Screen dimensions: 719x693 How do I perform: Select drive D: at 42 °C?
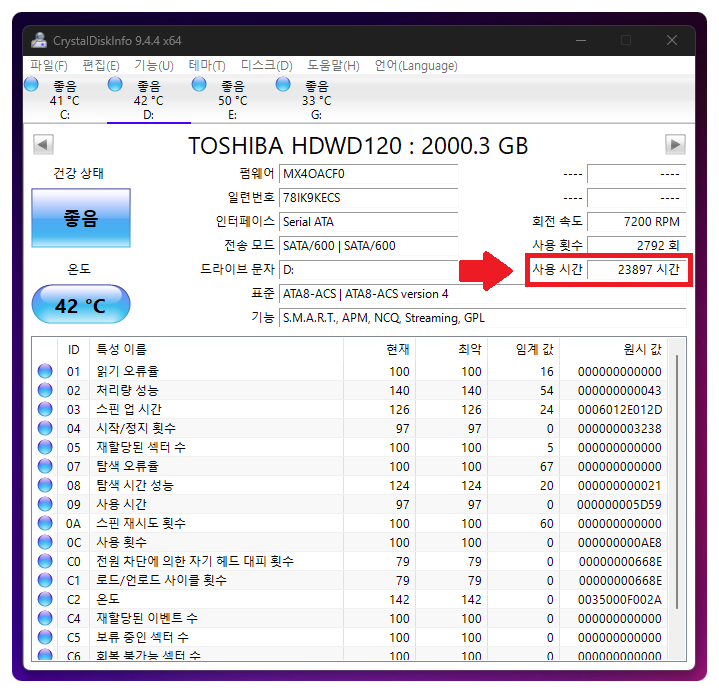point(149,100)
